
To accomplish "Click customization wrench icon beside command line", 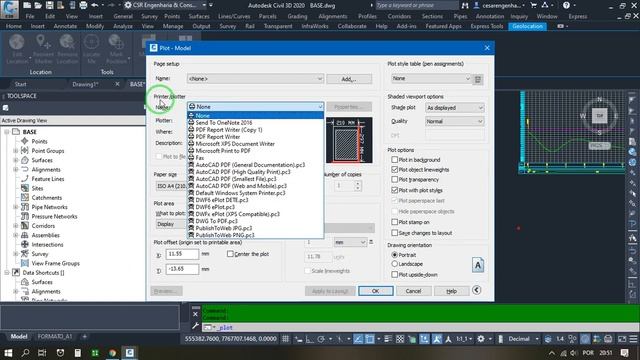I will click(195, 326).
